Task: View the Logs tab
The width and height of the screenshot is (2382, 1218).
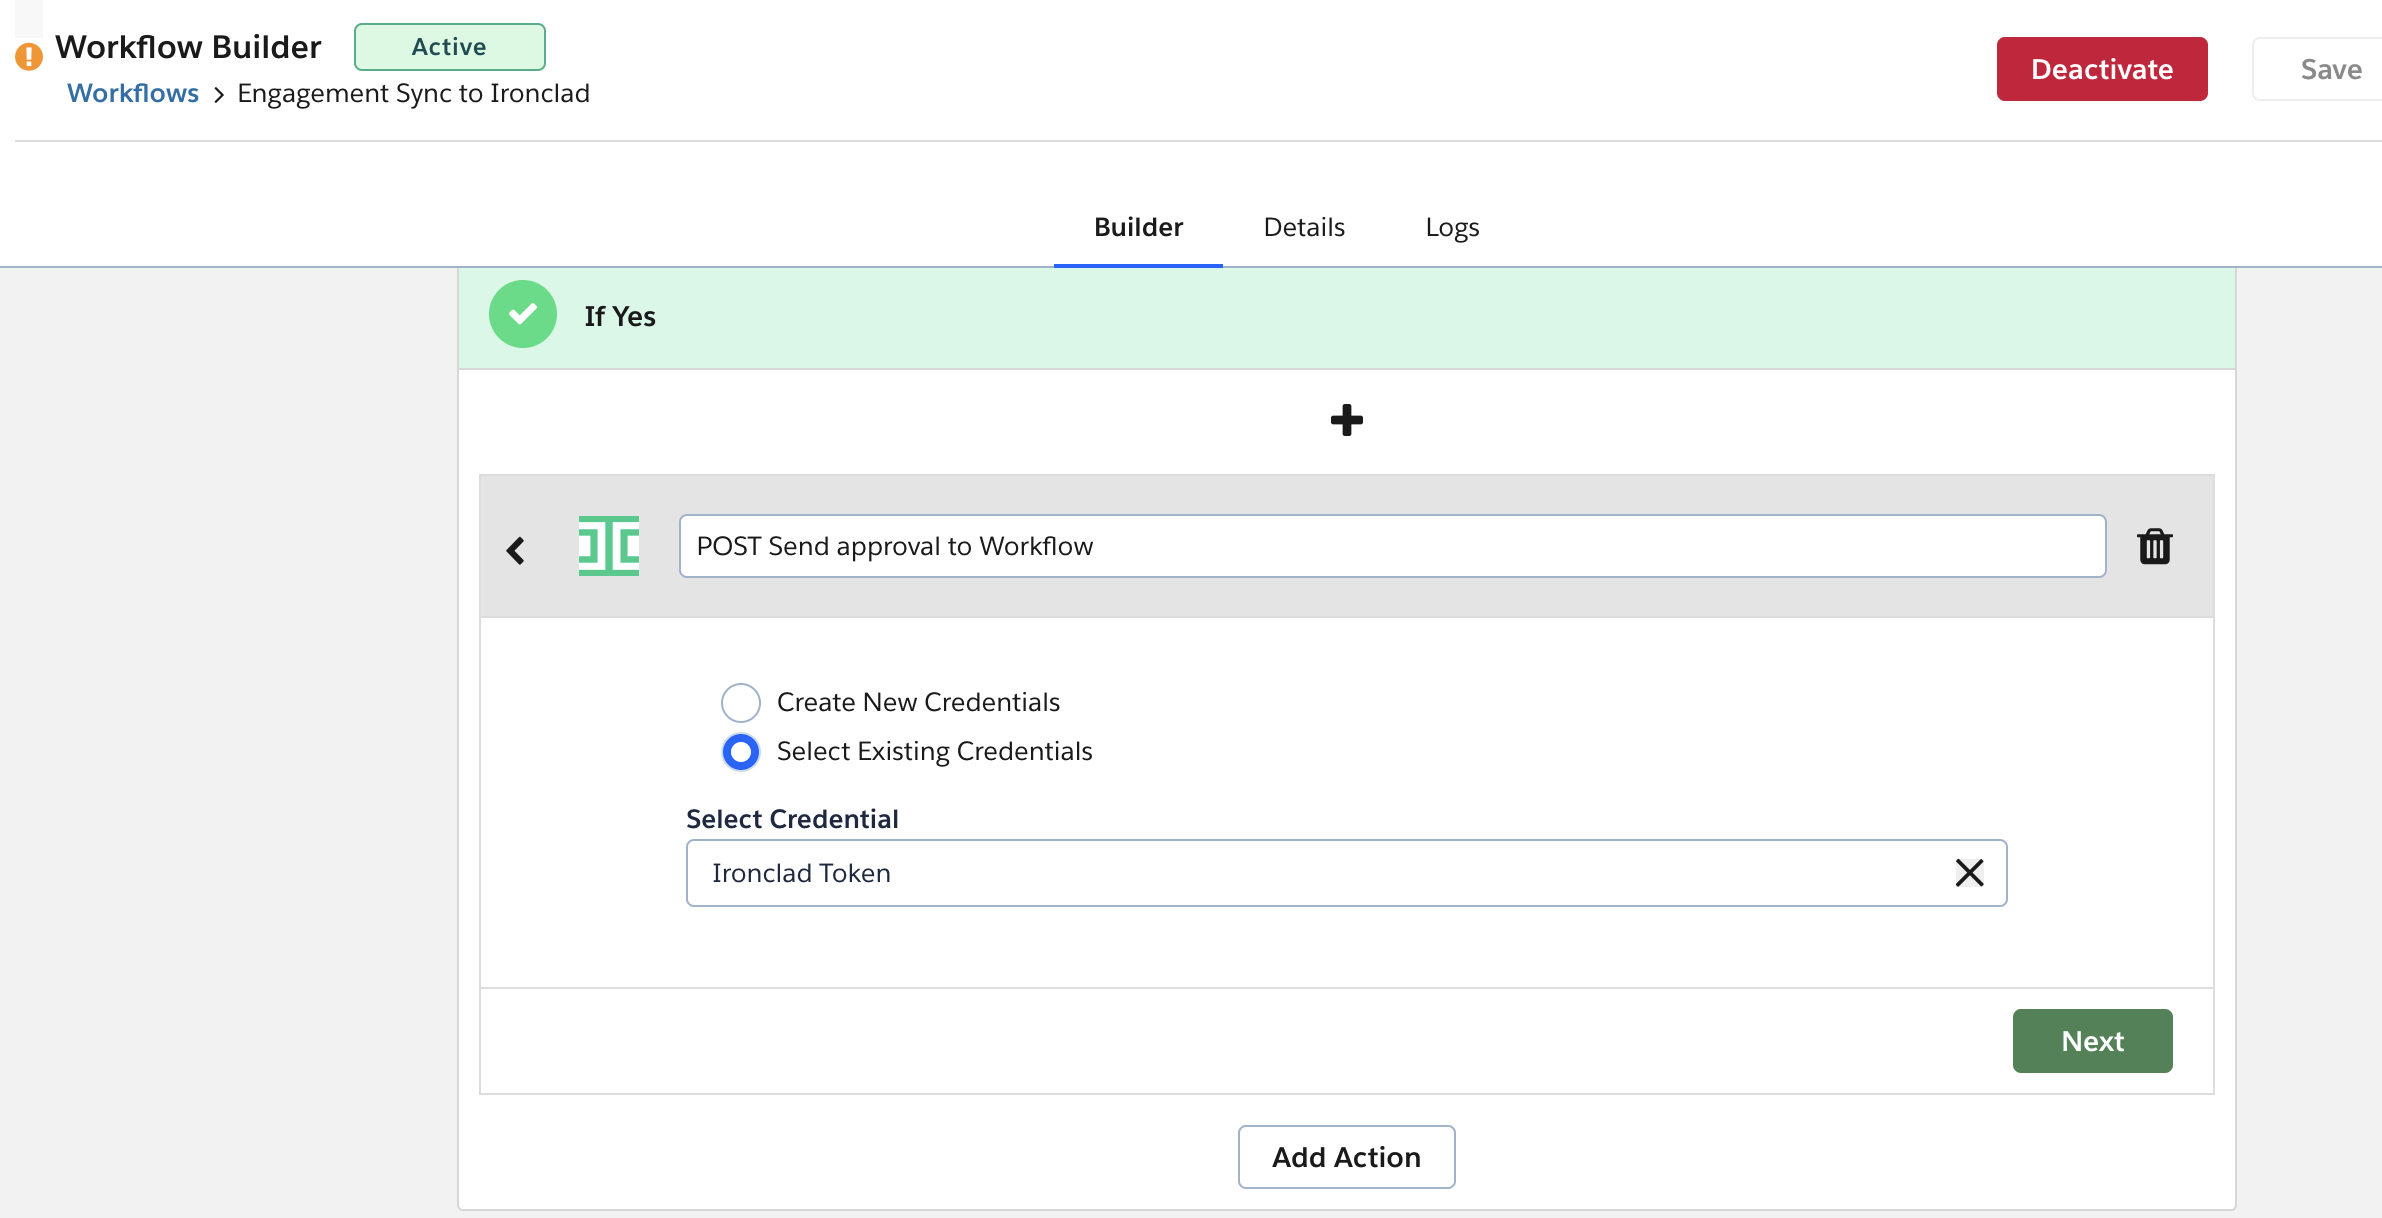Action: pos(1452,227)
